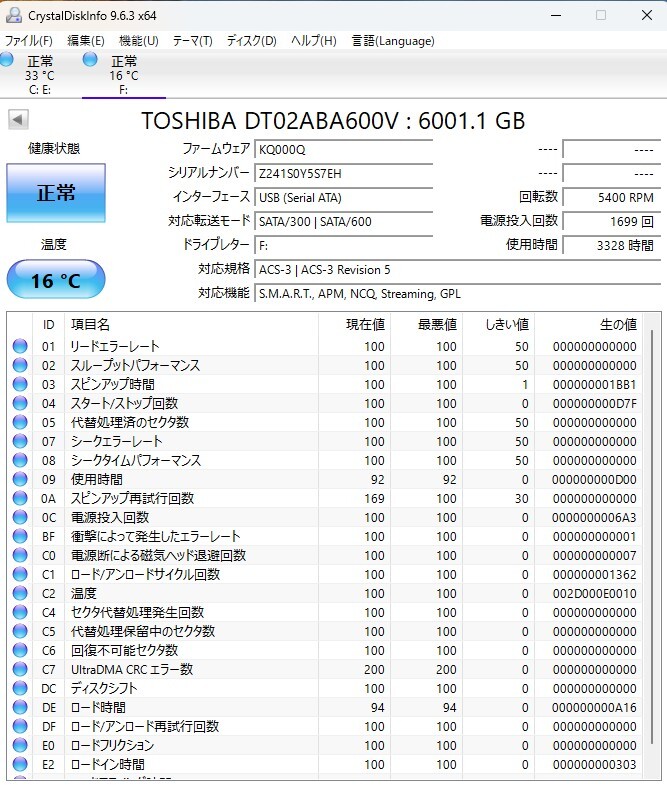Image resolution: width=667 pixels, height=785 pixels.
Task: Click the status orb for attribute 08
Action: click(x=20, y=461)
